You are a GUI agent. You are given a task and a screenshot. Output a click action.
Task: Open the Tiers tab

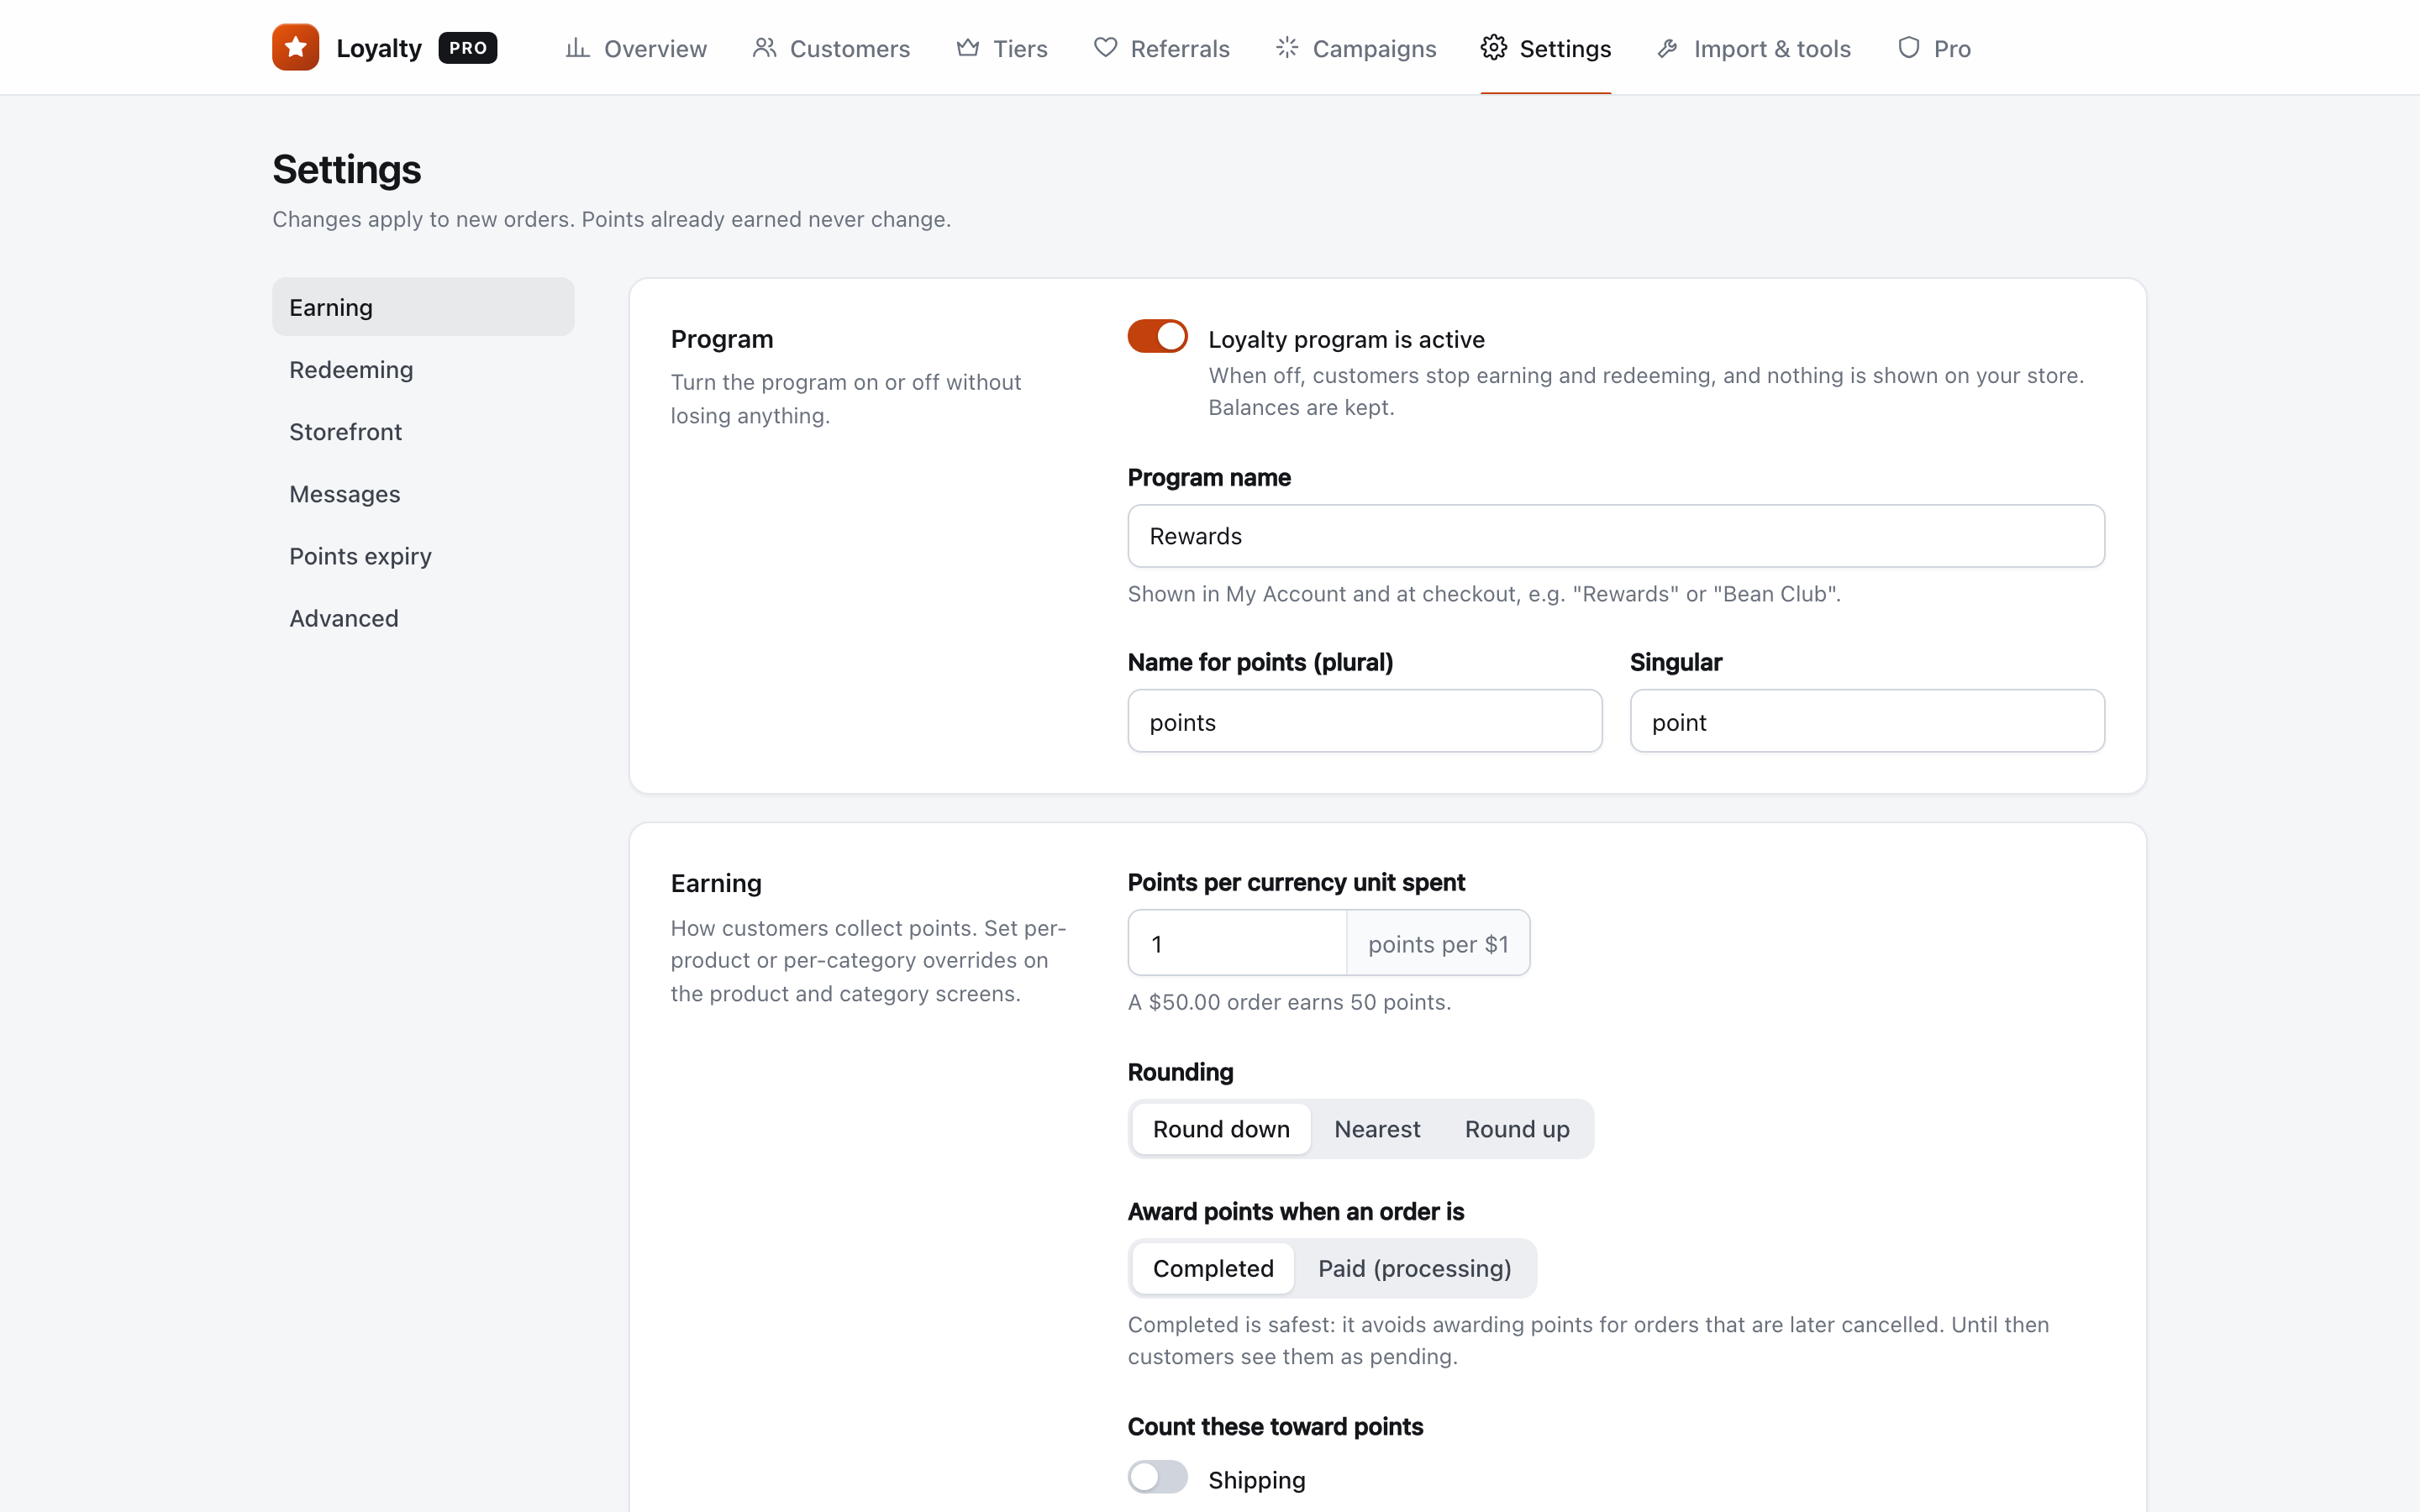click(1001, 48)
